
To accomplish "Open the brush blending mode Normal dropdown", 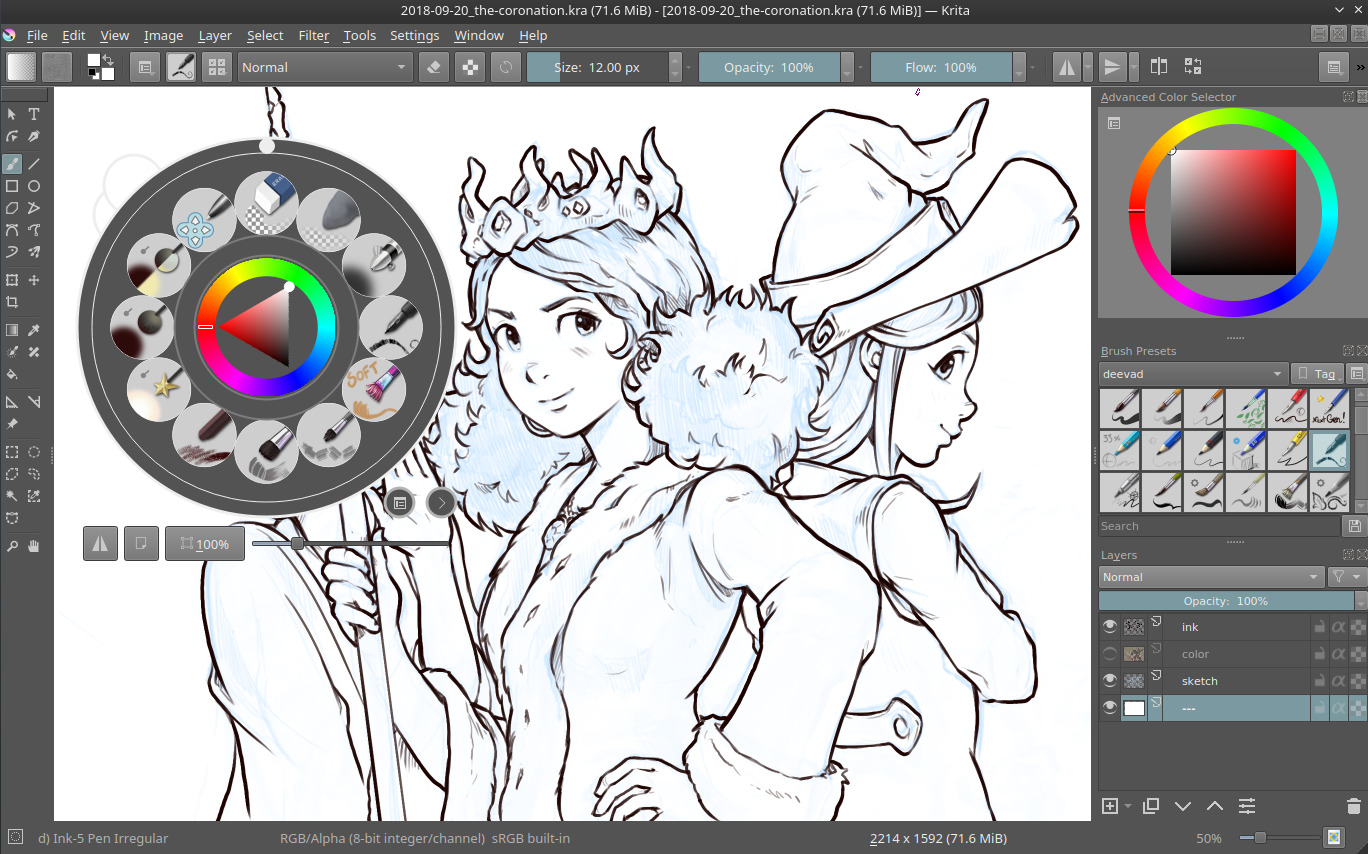I will coord(325,67).
